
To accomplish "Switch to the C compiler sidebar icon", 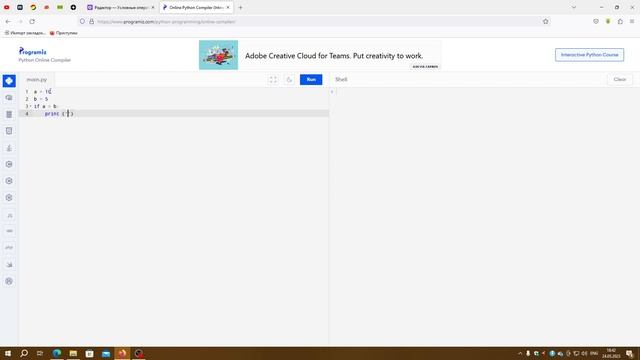I will (9, 164).
